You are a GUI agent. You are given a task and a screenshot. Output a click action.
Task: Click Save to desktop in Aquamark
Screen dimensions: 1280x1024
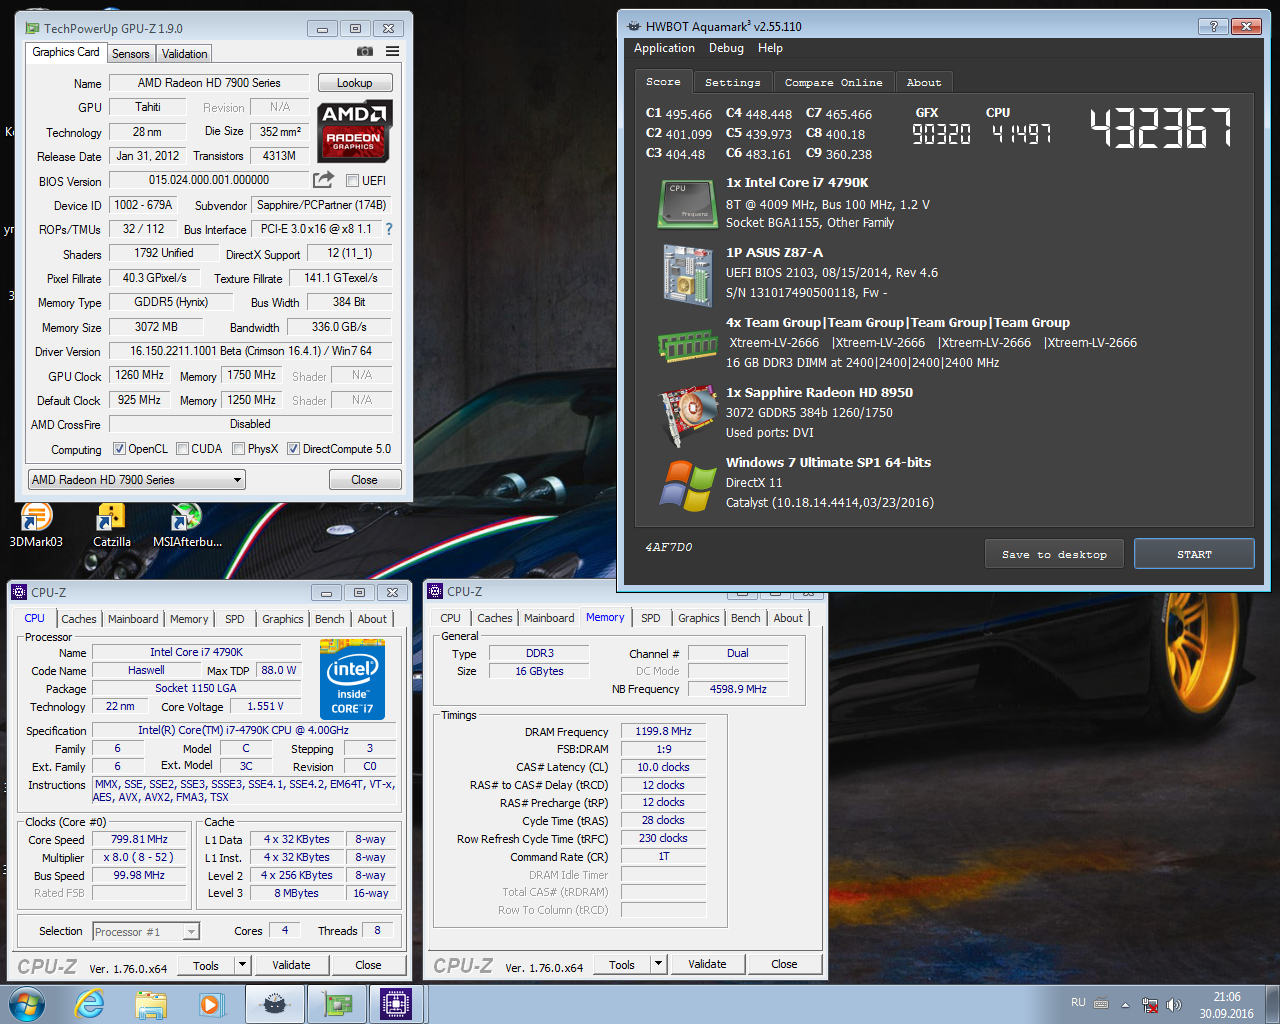tap(1054, 554)
